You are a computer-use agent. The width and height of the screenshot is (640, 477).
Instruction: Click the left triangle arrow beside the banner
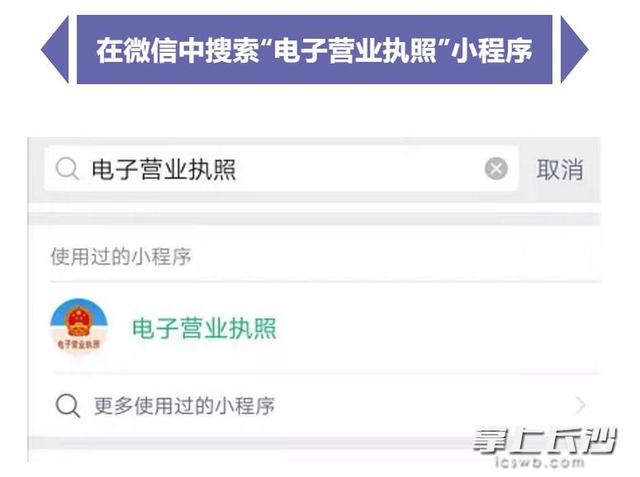55,49
